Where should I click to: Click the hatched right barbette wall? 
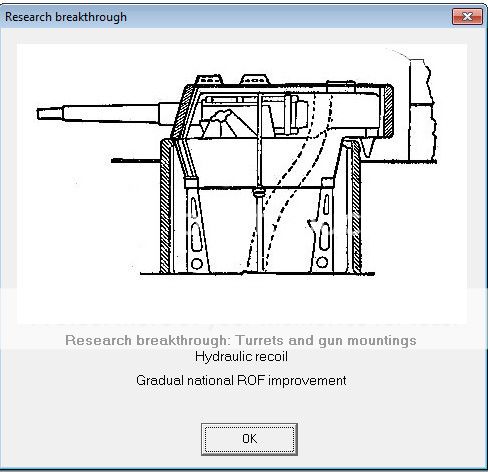click(x=355, y=207)
